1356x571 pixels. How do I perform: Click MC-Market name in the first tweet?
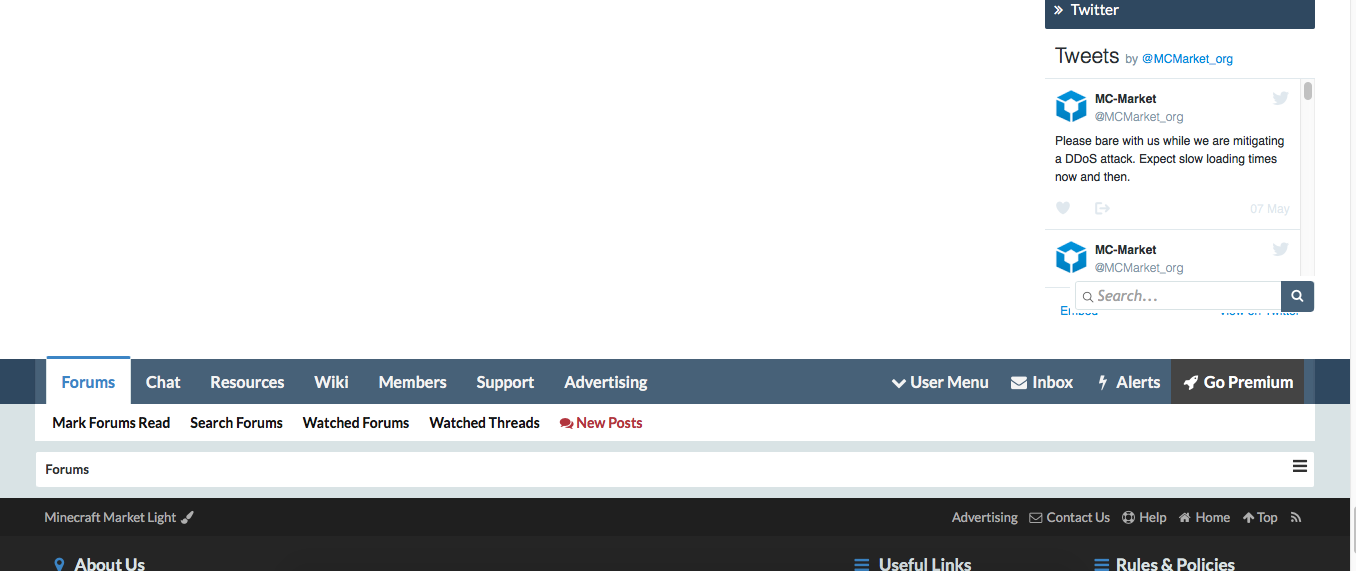(1125, 99)
